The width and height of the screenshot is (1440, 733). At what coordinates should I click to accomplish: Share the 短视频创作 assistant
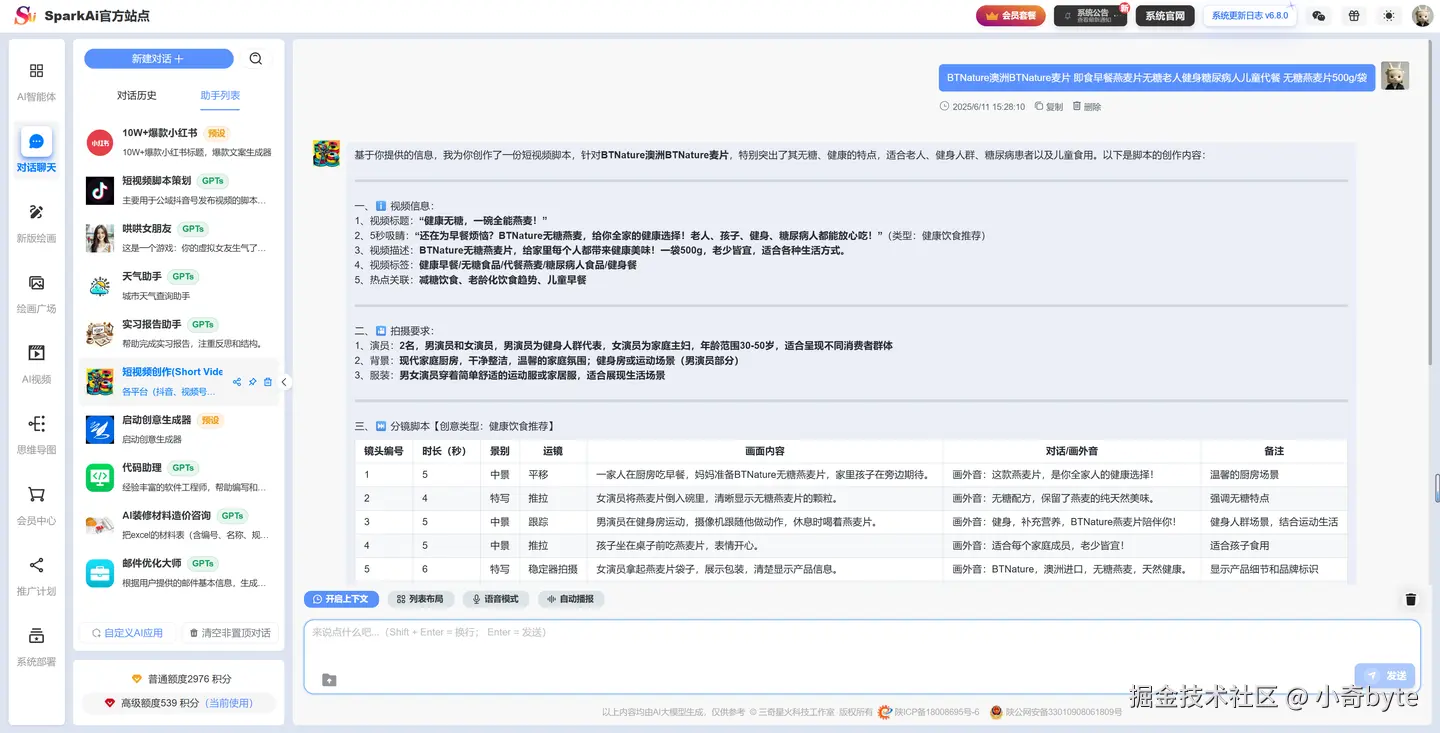pyautogui.click(x=237, y=382)
